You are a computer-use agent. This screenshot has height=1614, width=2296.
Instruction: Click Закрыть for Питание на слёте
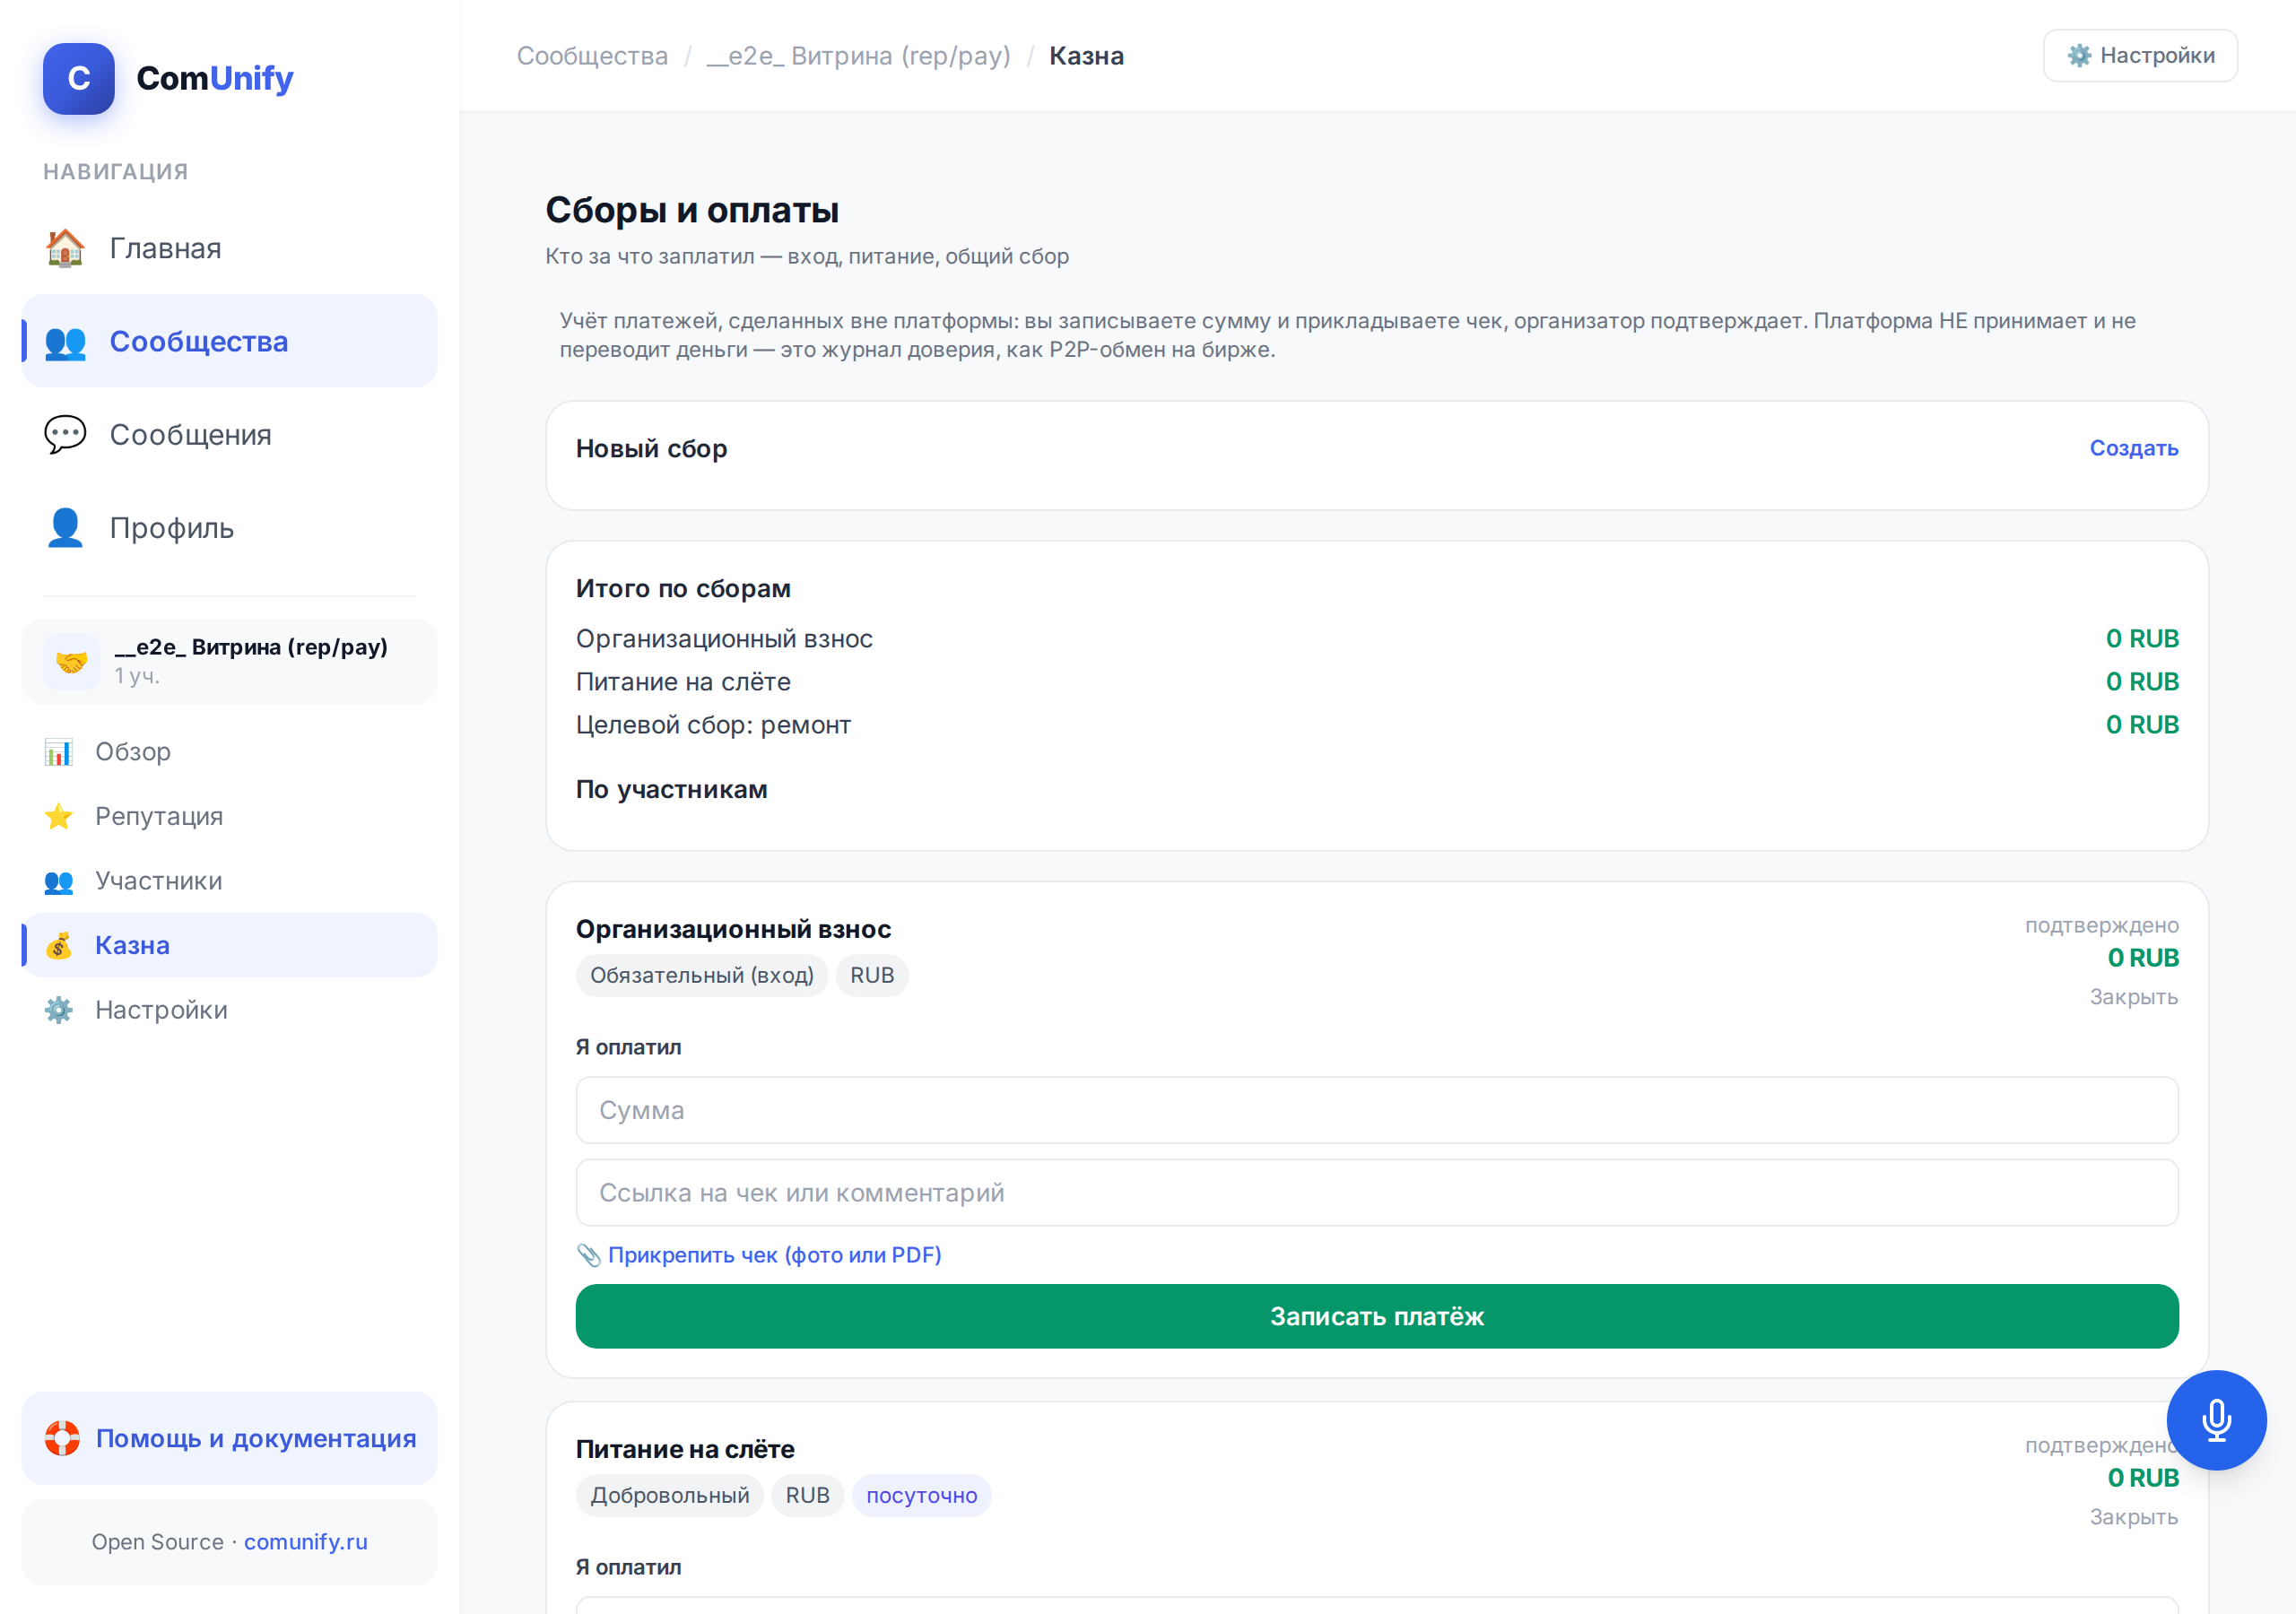2134,1517
